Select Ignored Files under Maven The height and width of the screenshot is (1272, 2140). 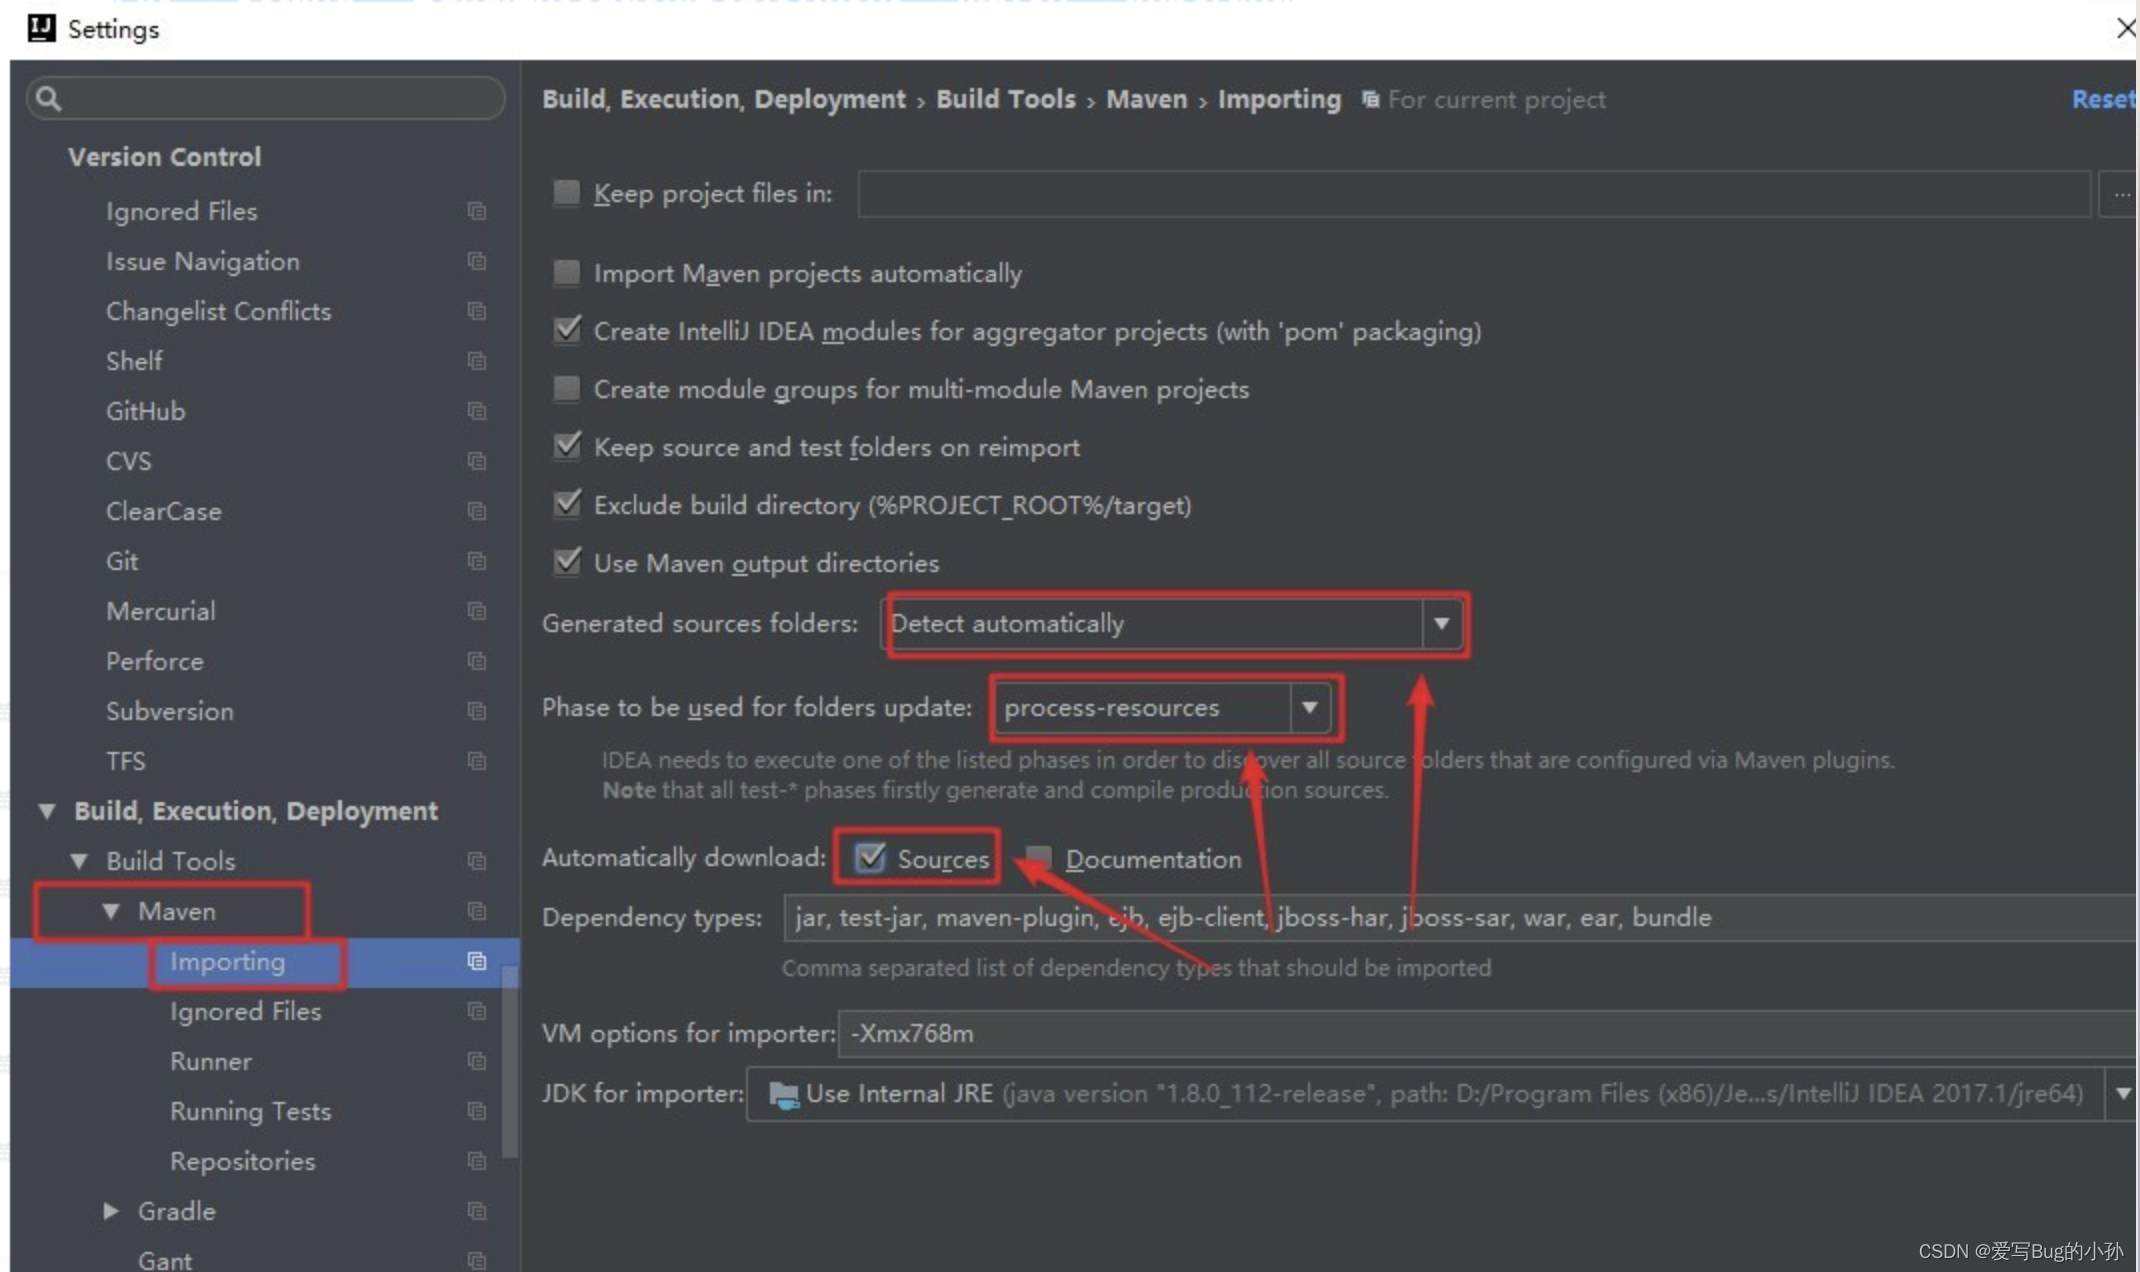coord(245,1011)
